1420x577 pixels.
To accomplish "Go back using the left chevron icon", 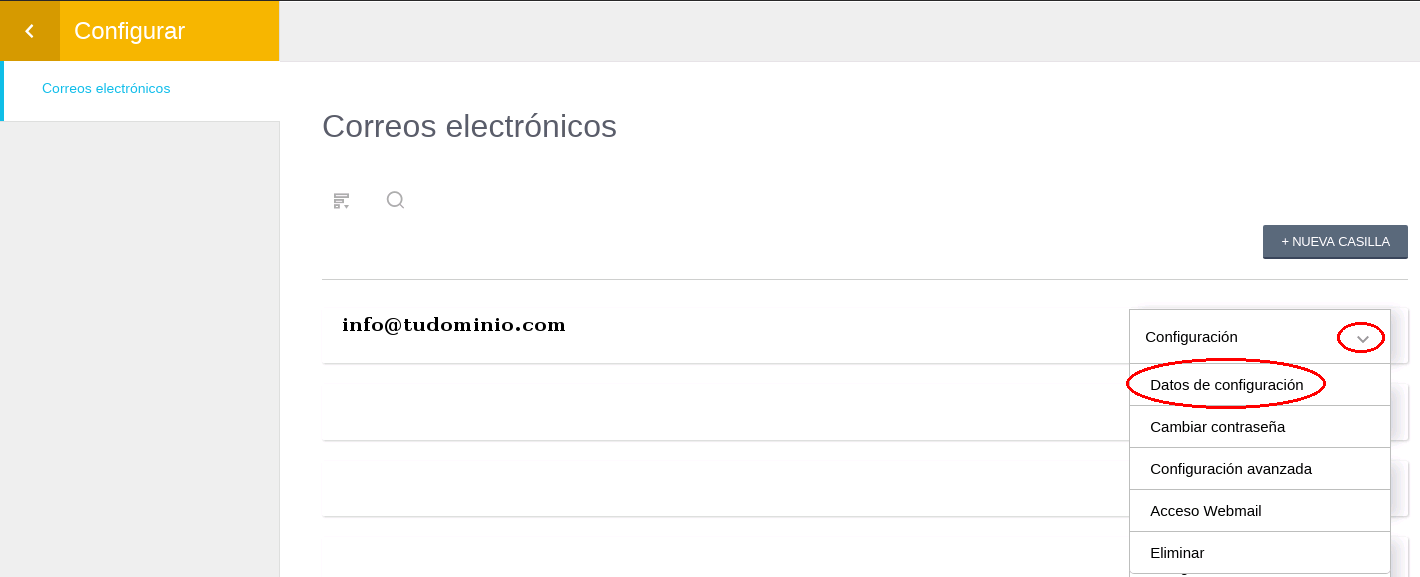I will 30,31.
